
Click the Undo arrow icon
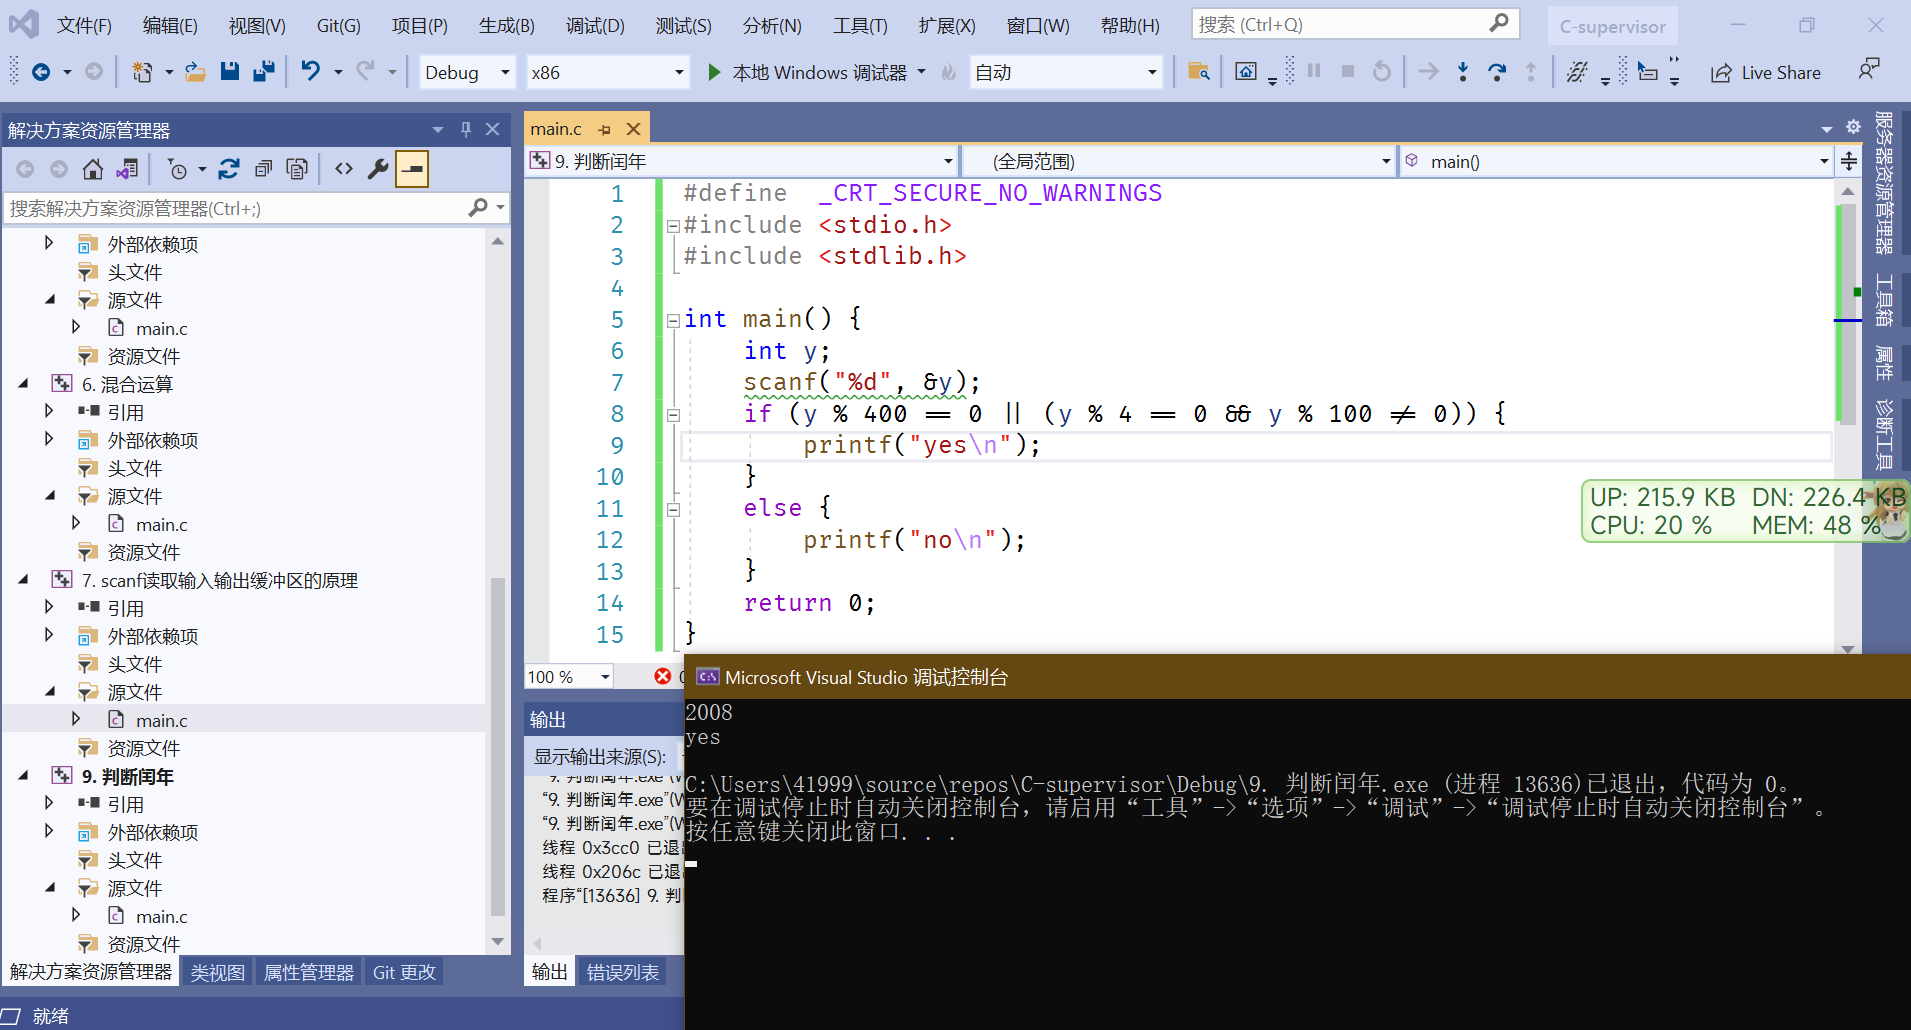pos(311,72)
